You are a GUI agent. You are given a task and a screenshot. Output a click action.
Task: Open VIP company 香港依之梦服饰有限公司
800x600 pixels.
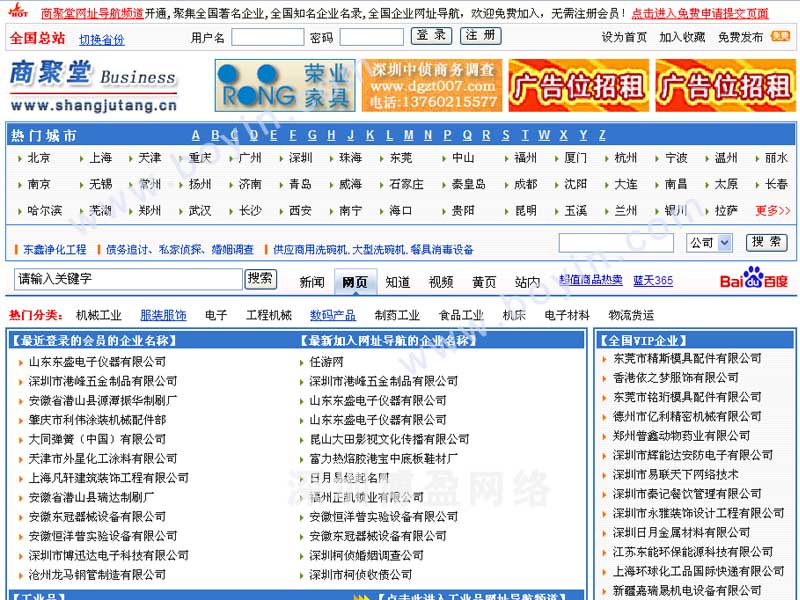tap(676, 378)
